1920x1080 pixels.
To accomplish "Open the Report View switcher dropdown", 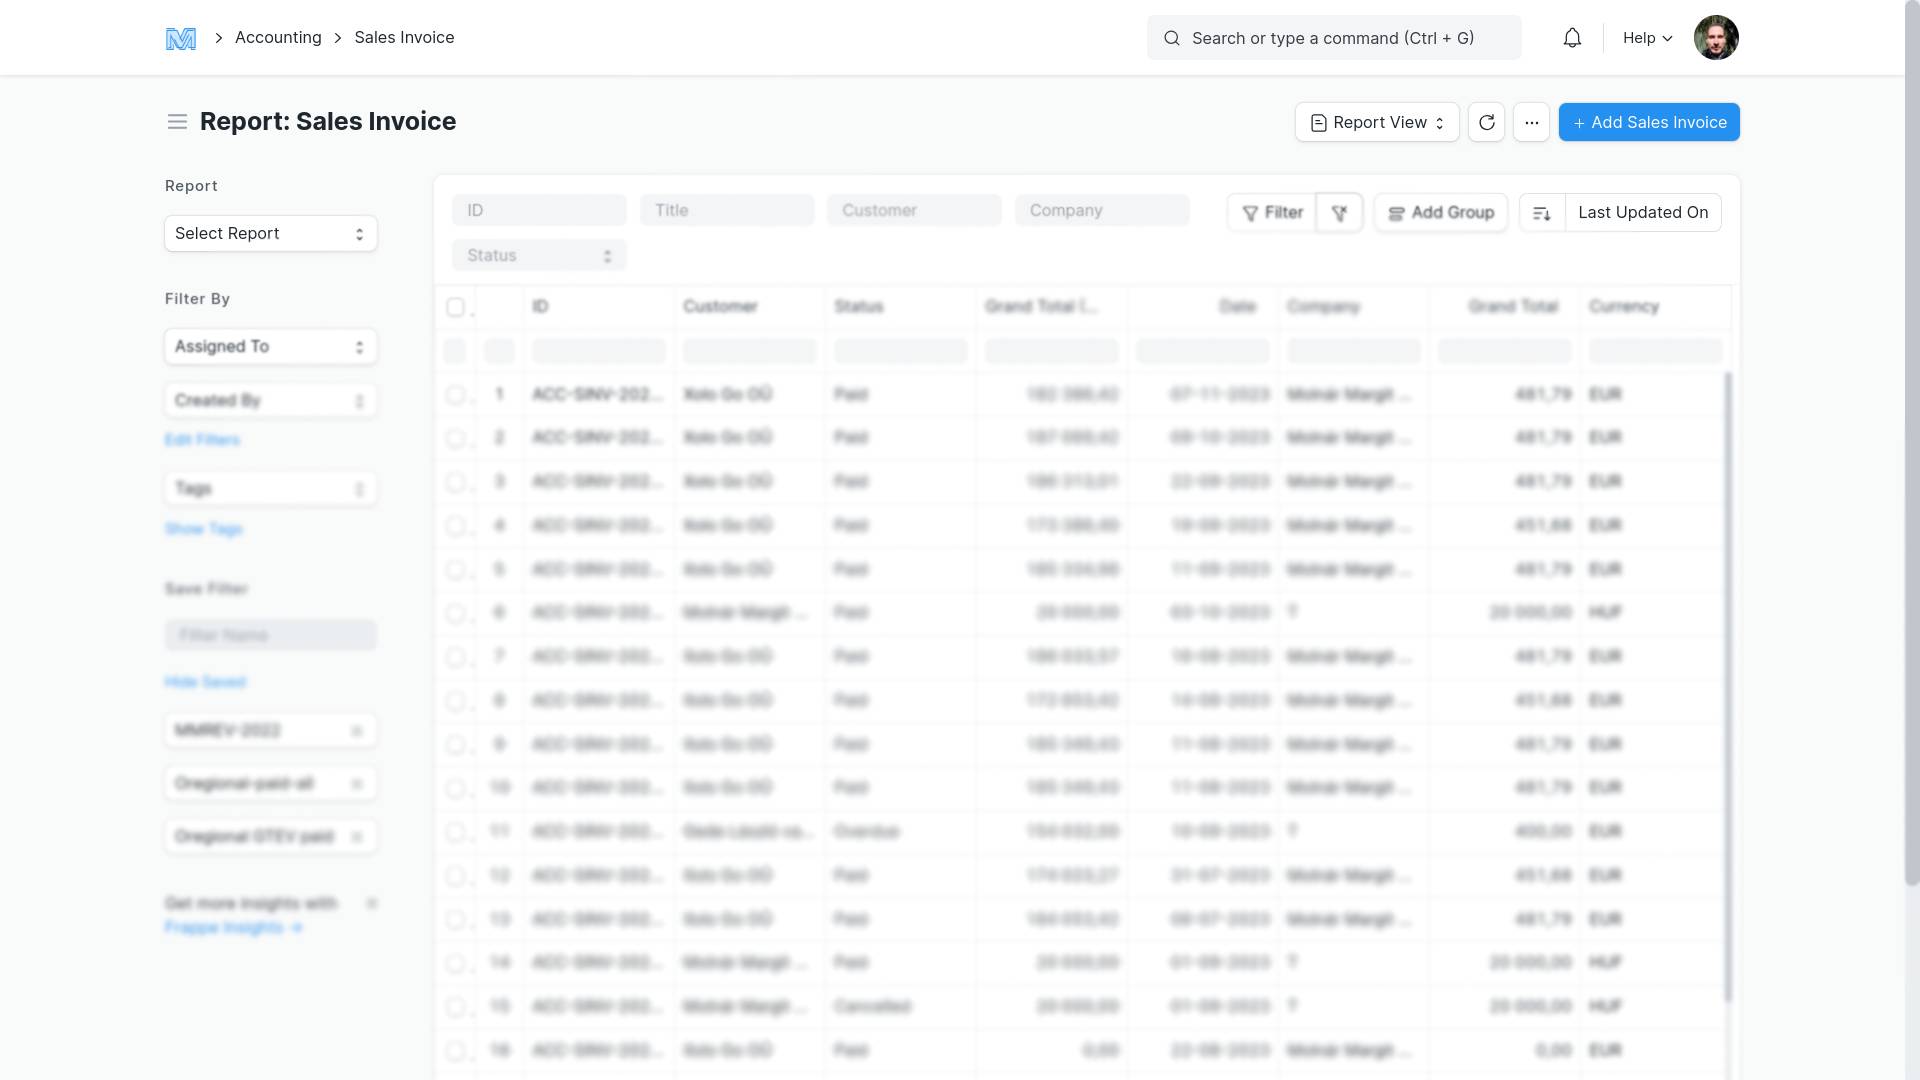I will pyautogui.click(x=1377, y=122).
